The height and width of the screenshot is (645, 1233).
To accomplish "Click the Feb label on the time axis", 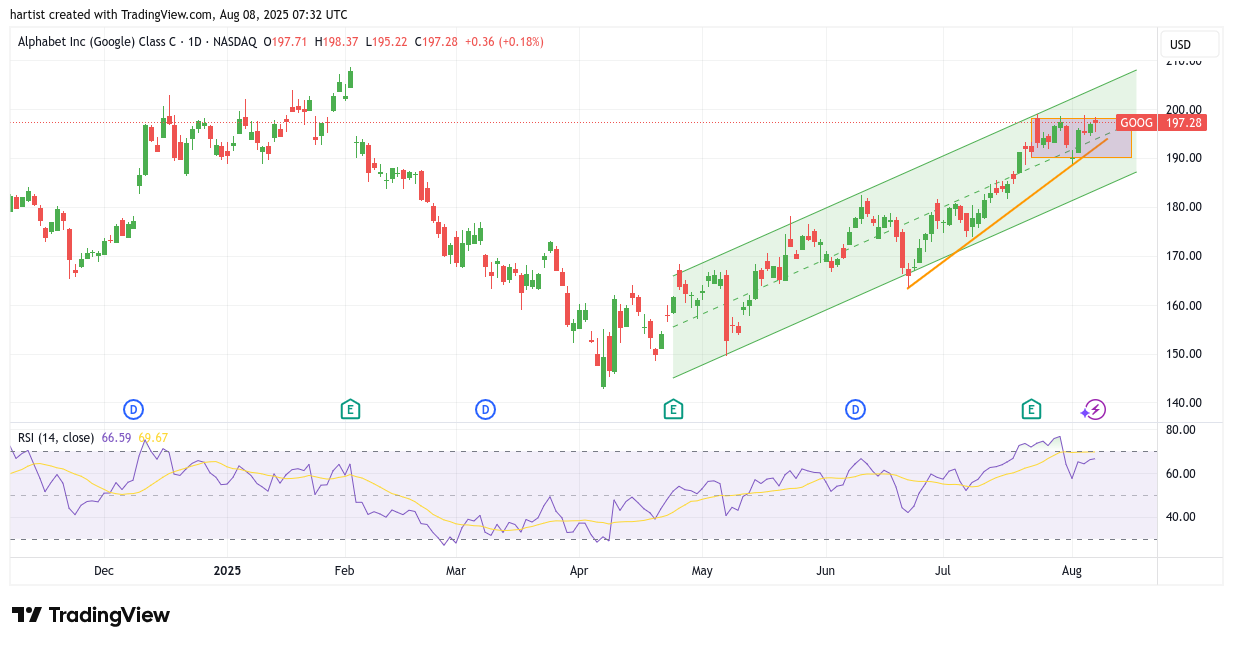I will click(x=345, y=571).
